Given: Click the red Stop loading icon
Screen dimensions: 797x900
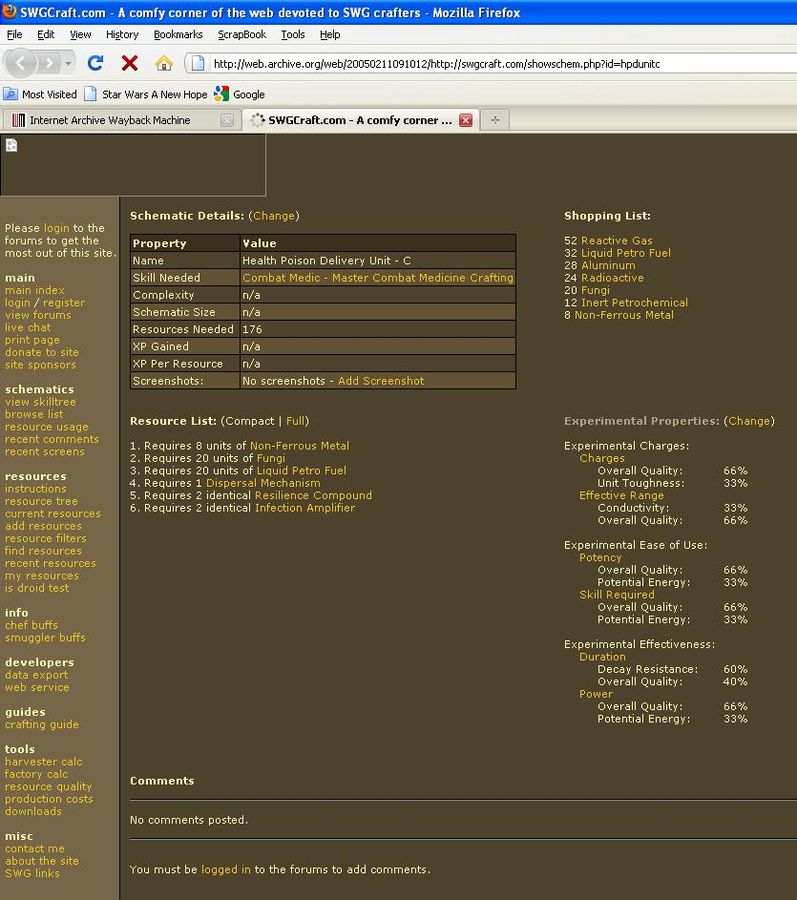Looking at the screenshot, I should pyautogui.click(x=129, y=63).
